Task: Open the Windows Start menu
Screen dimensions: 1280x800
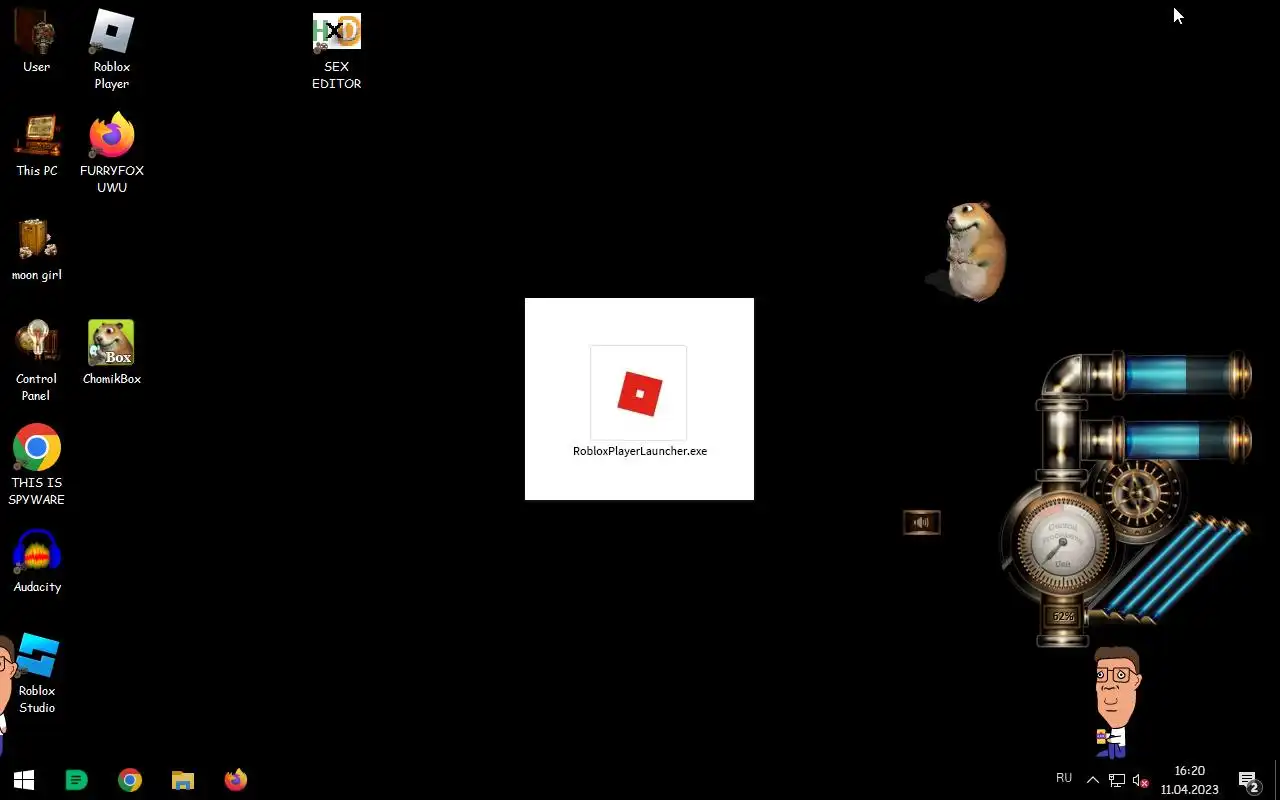Action: (24, 780)
